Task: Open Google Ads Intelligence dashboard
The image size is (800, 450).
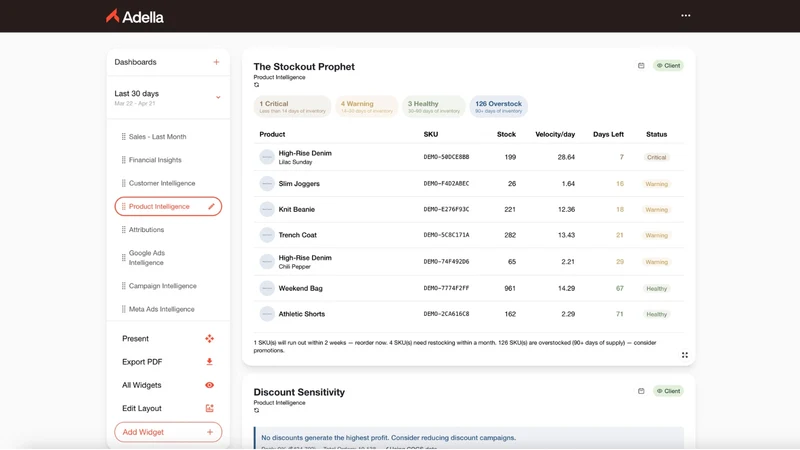Action: pos(147,258)
